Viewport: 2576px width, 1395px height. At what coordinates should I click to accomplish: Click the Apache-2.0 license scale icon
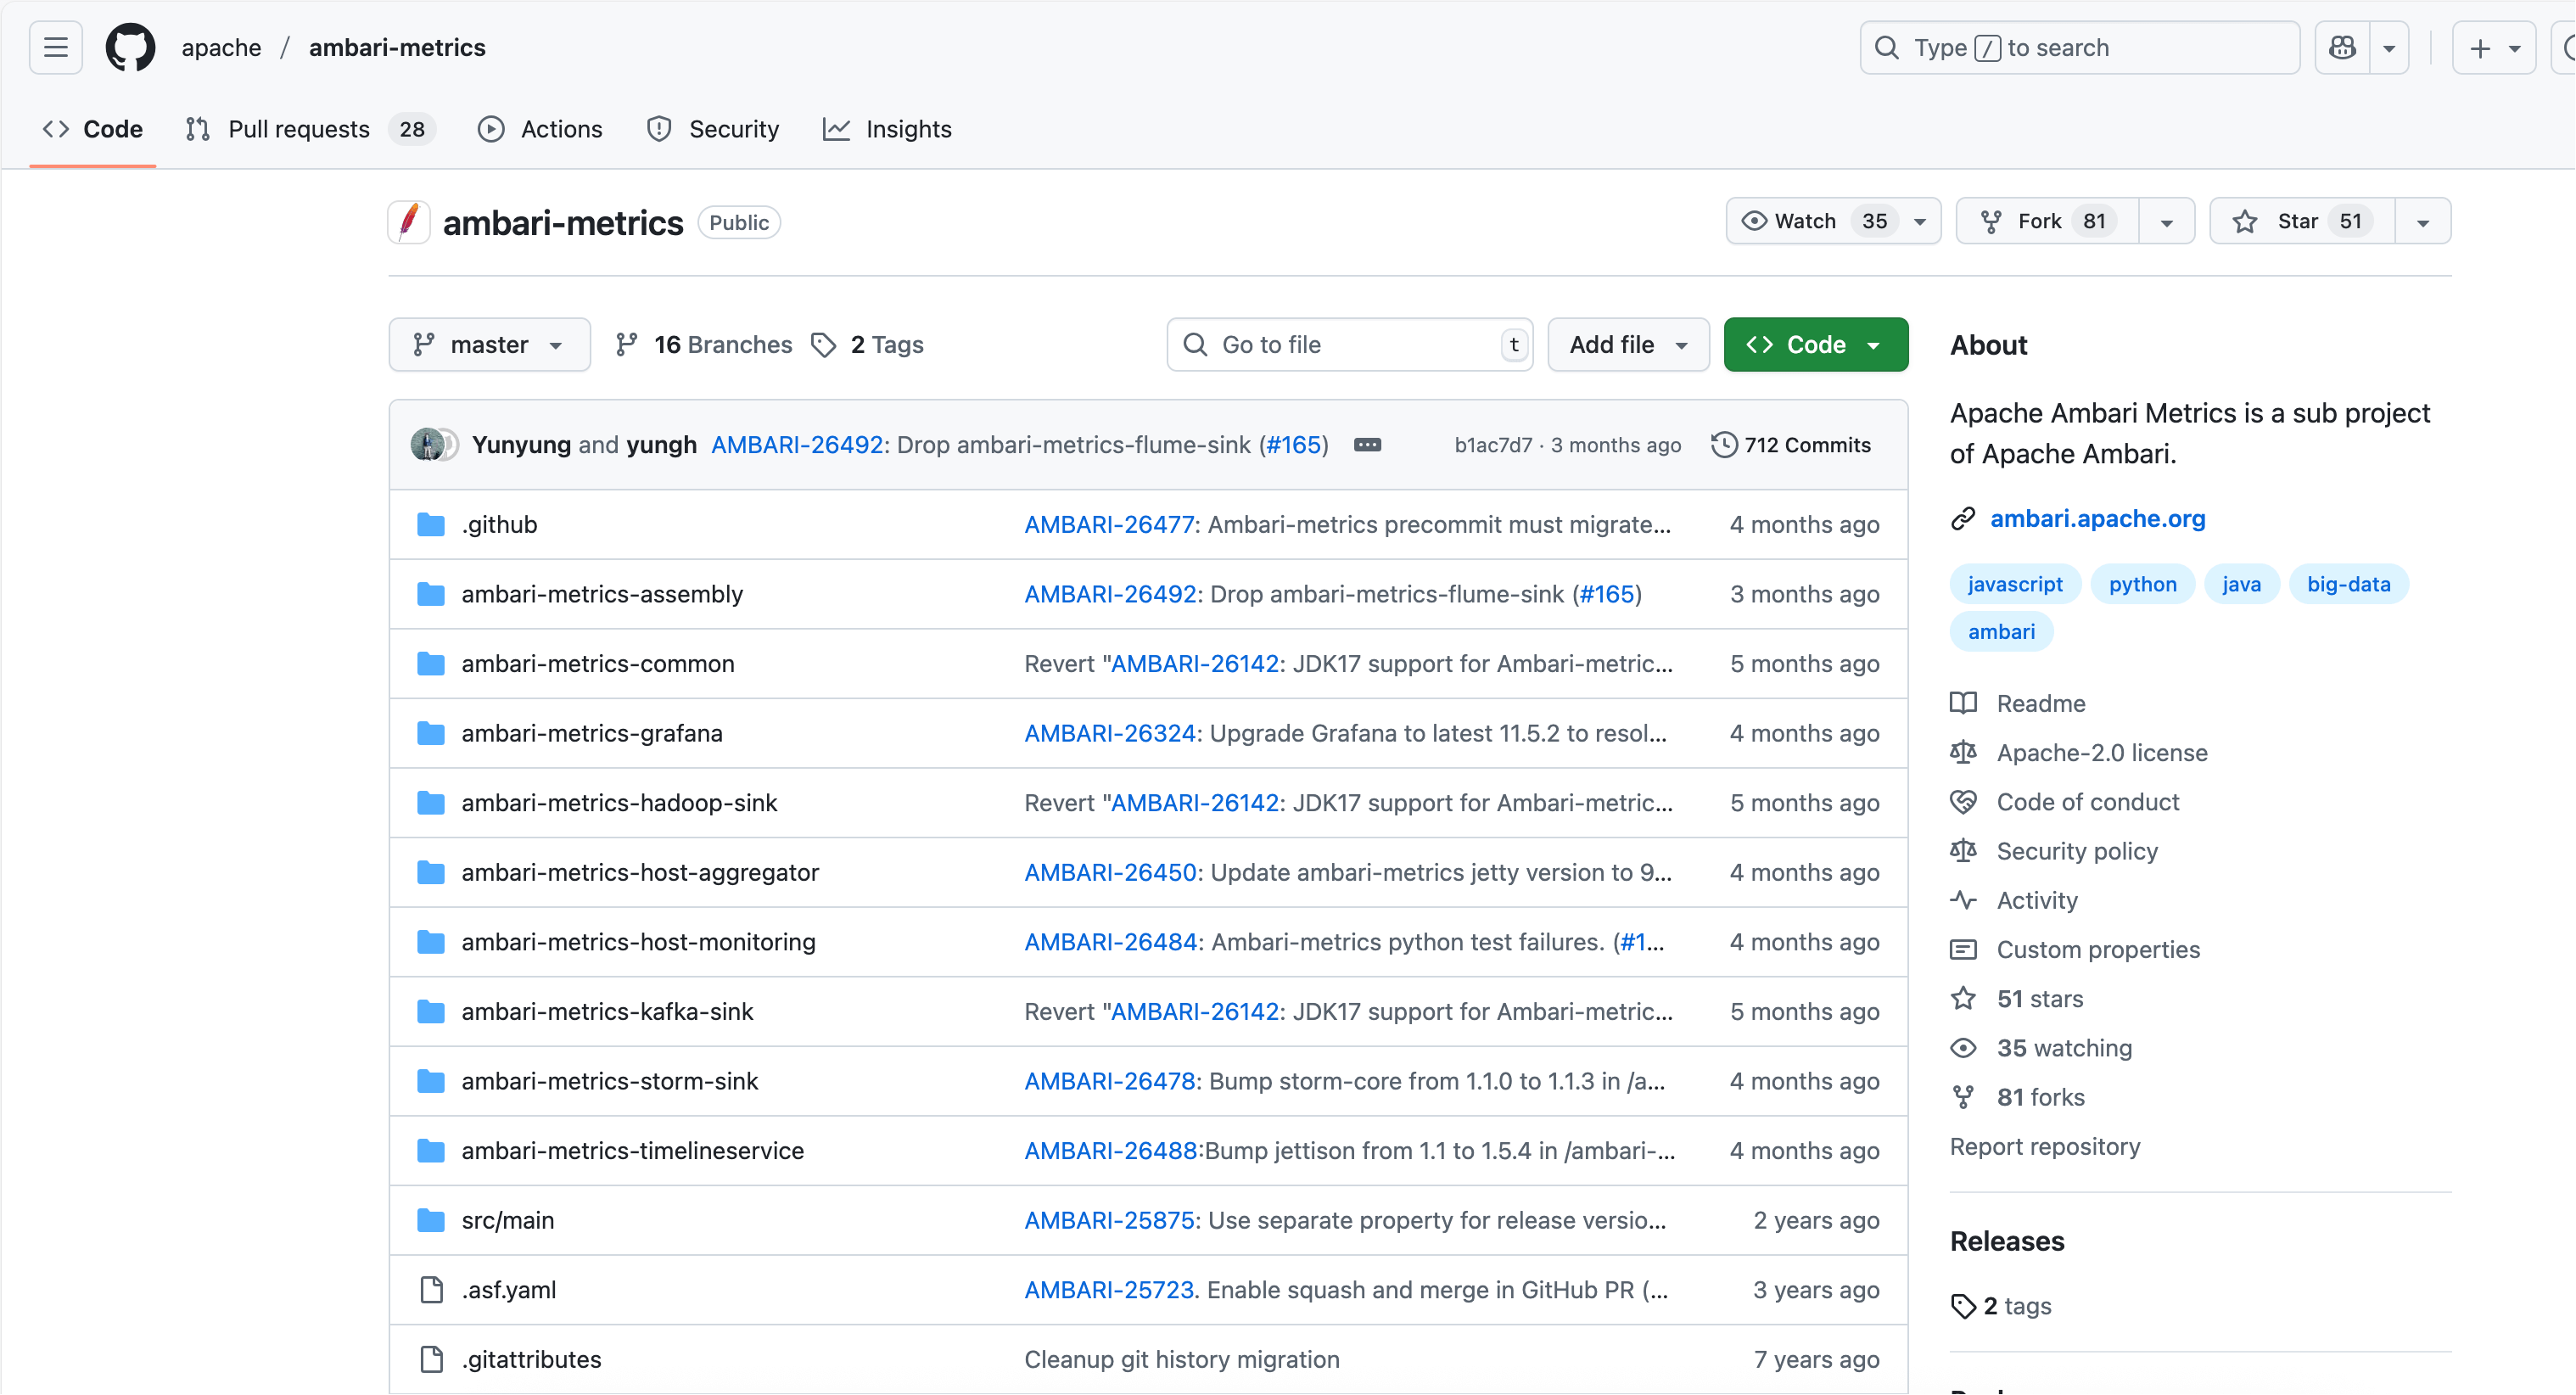coord(1963,752)
